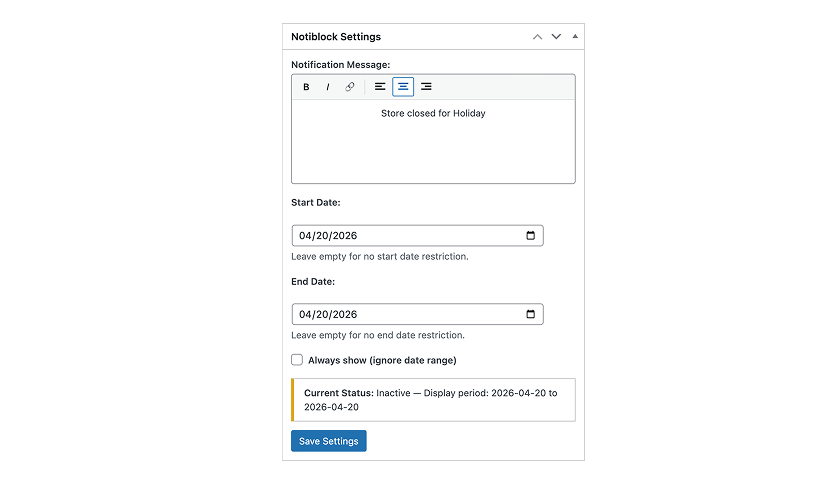Select the text 'Store closed for Holiday'

click(433, 113)
